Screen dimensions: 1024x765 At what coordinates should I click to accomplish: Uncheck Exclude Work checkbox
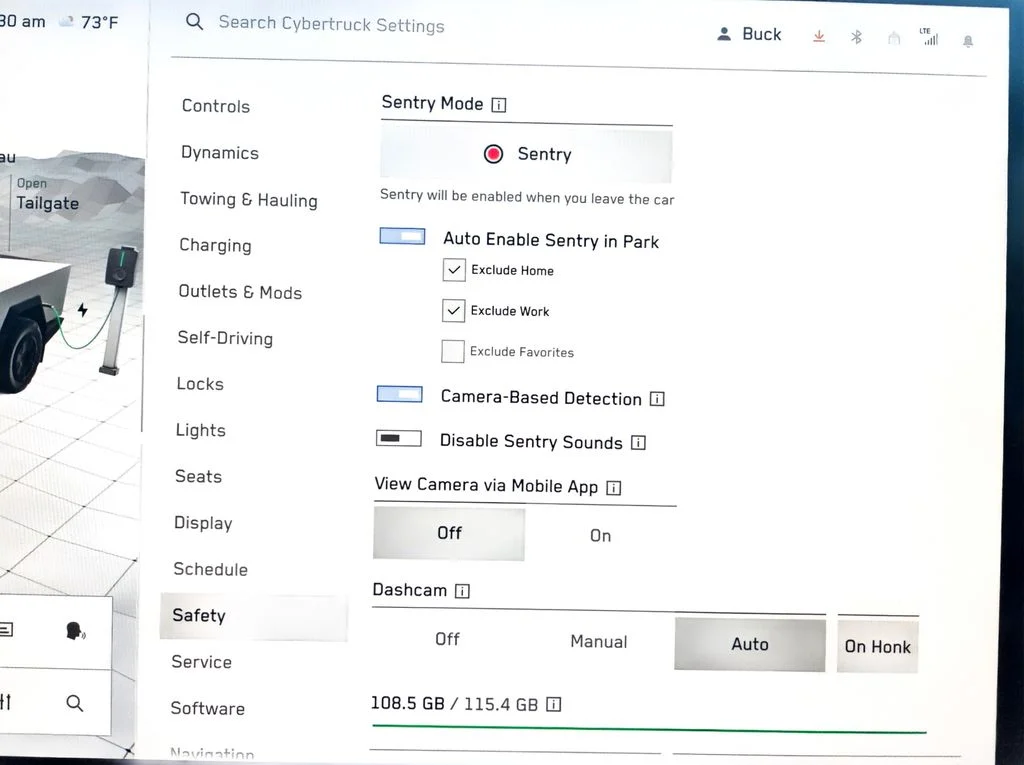click(x=453, y=310)
